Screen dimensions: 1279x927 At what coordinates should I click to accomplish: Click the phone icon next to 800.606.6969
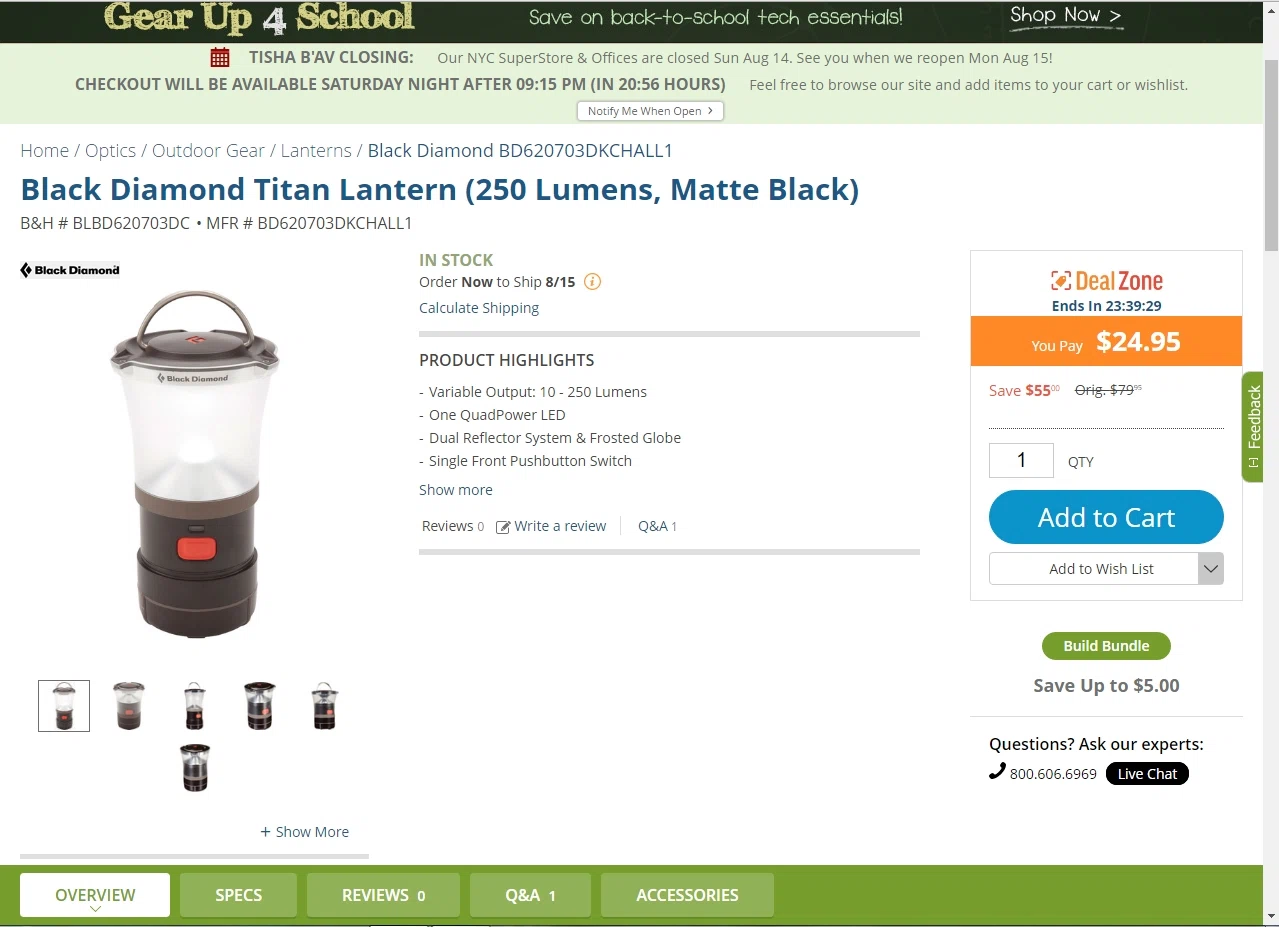[x=997, y=771]
